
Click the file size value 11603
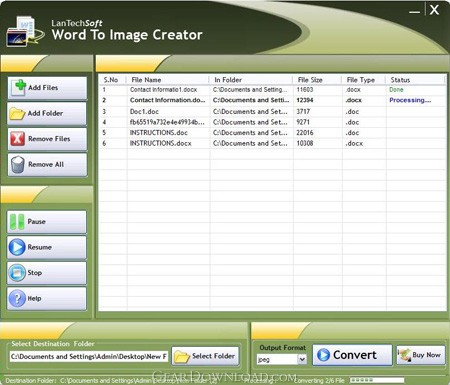305,90
